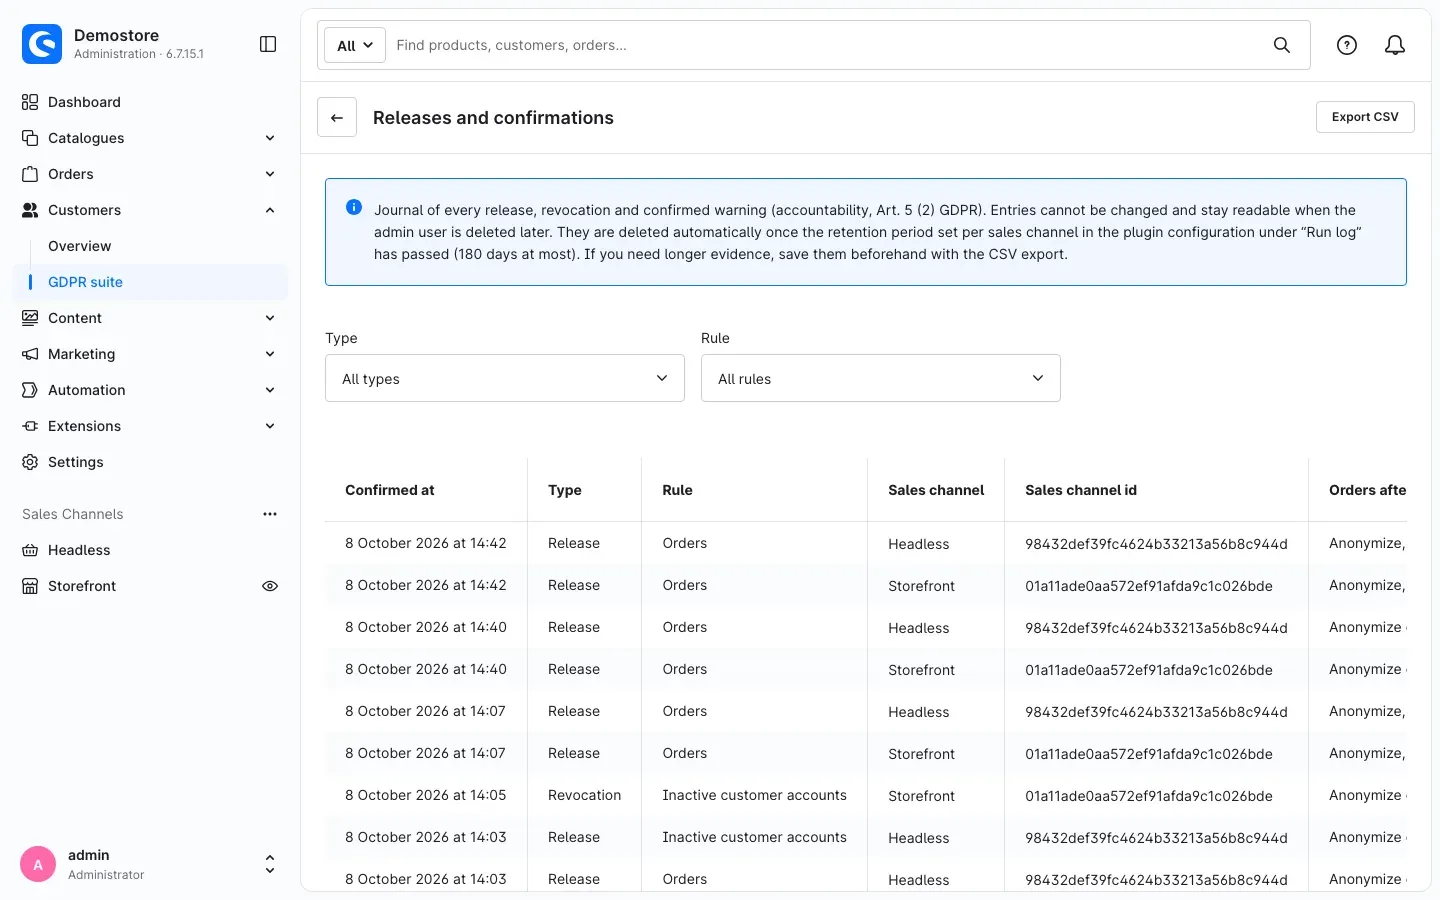Collapse sidebar with the panel toggle icon
1440x900 pixels.
268,44
